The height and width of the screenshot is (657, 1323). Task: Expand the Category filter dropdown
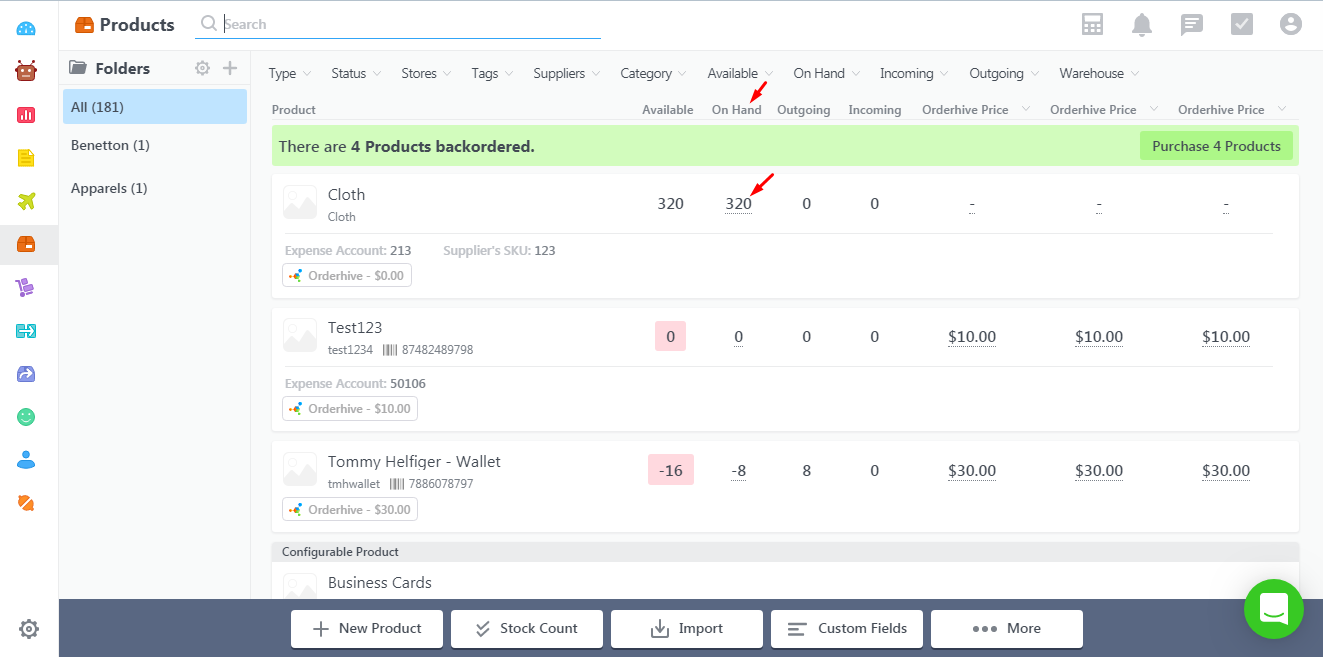pos(654,73)
